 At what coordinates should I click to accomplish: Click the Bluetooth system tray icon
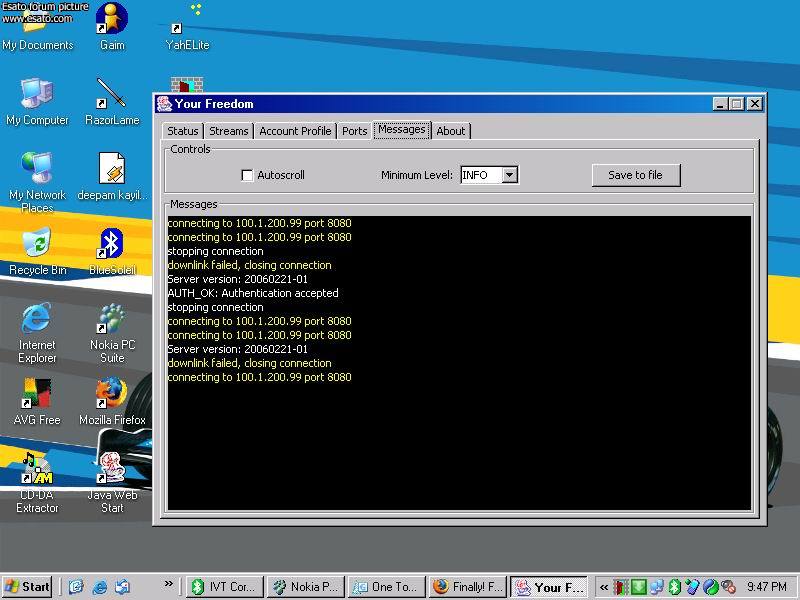[x=674, y=587]
